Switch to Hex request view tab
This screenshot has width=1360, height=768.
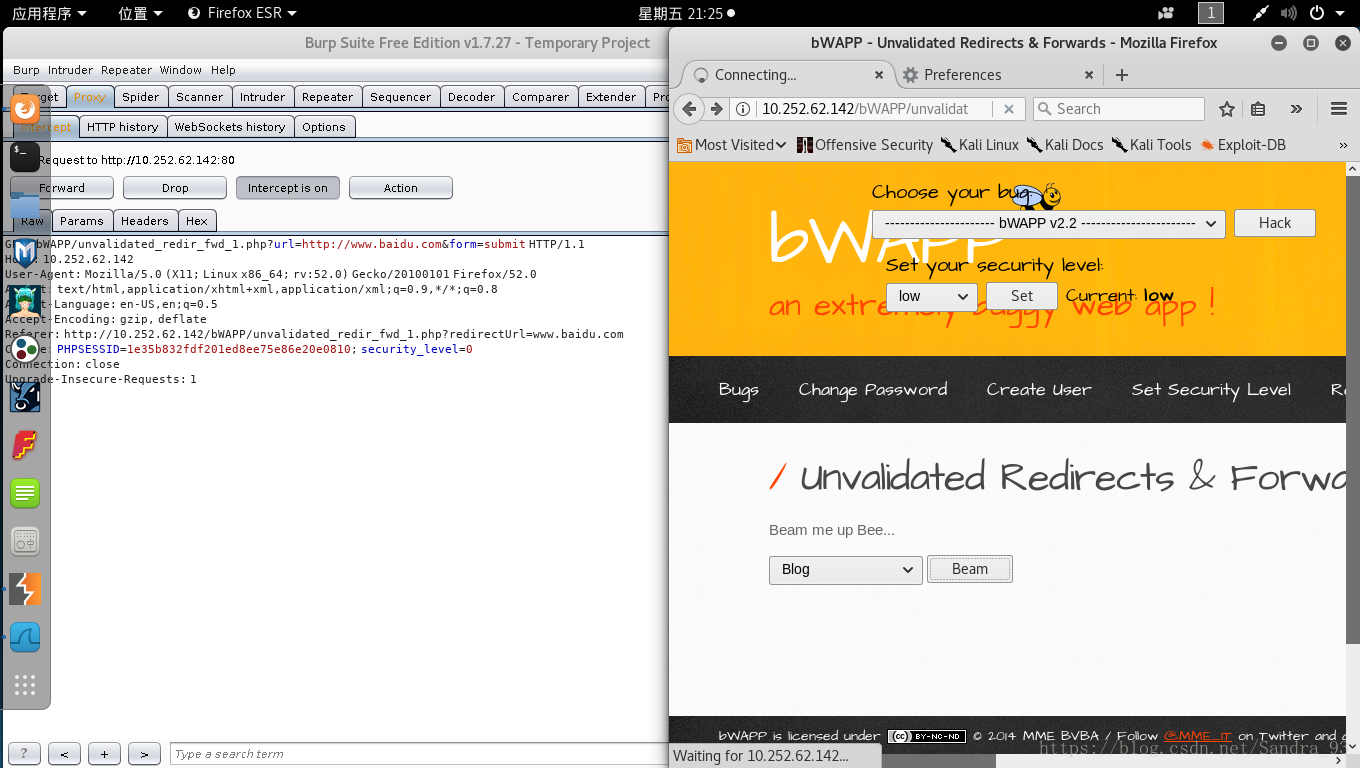197,221
